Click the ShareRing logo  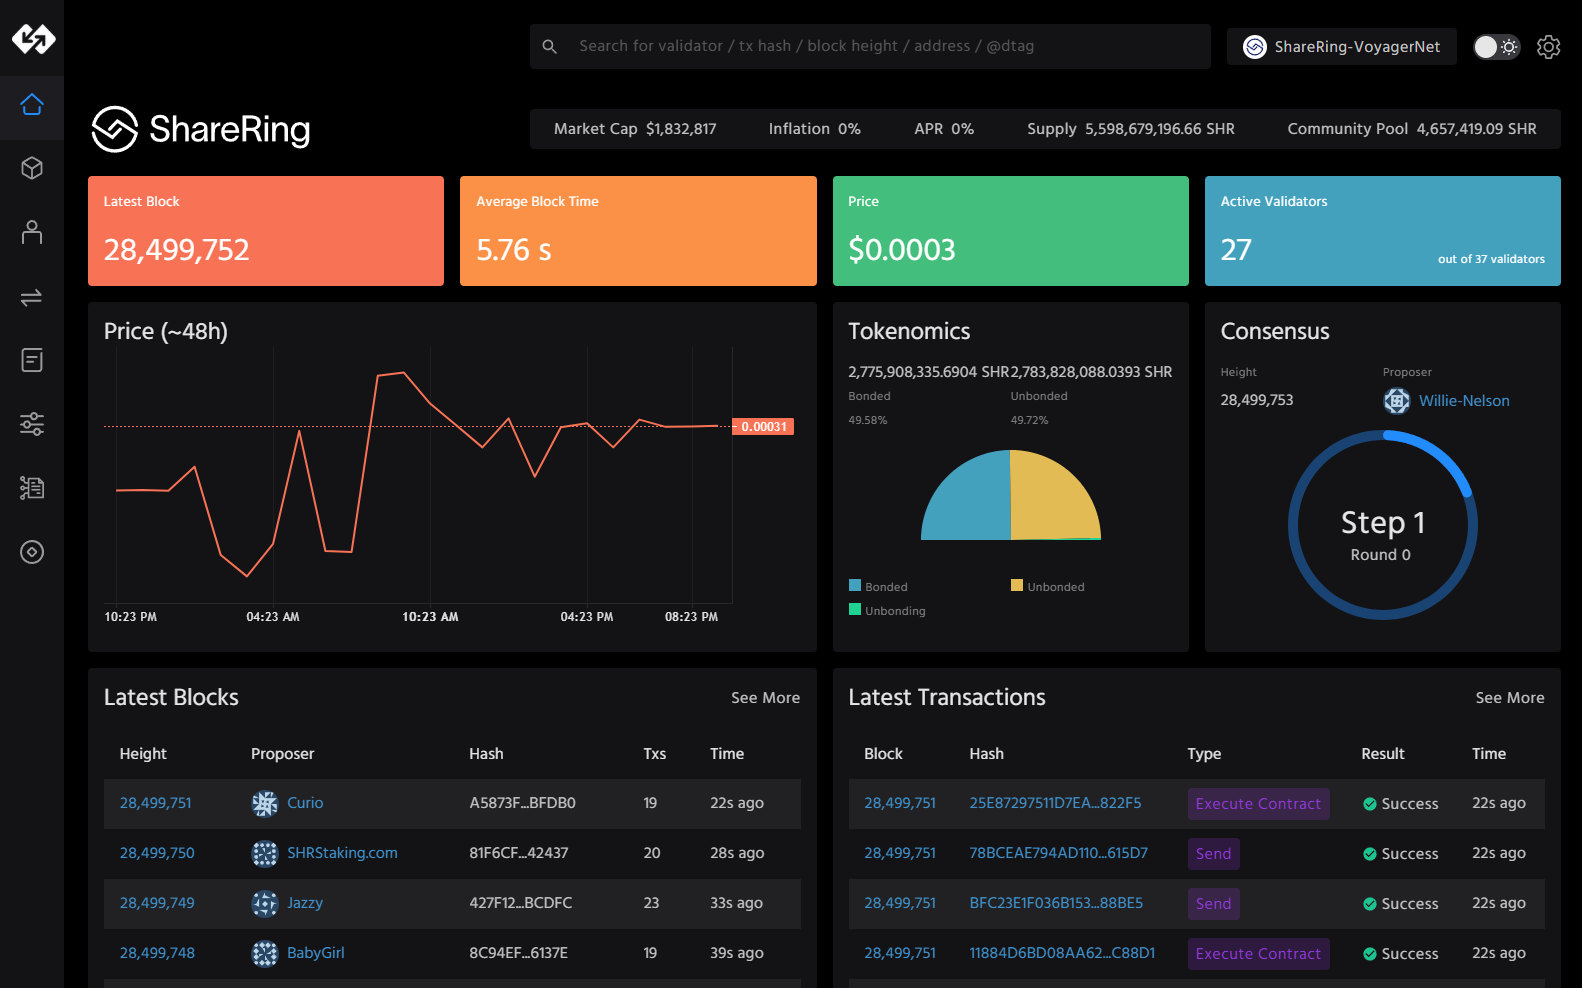pos(201,129)
